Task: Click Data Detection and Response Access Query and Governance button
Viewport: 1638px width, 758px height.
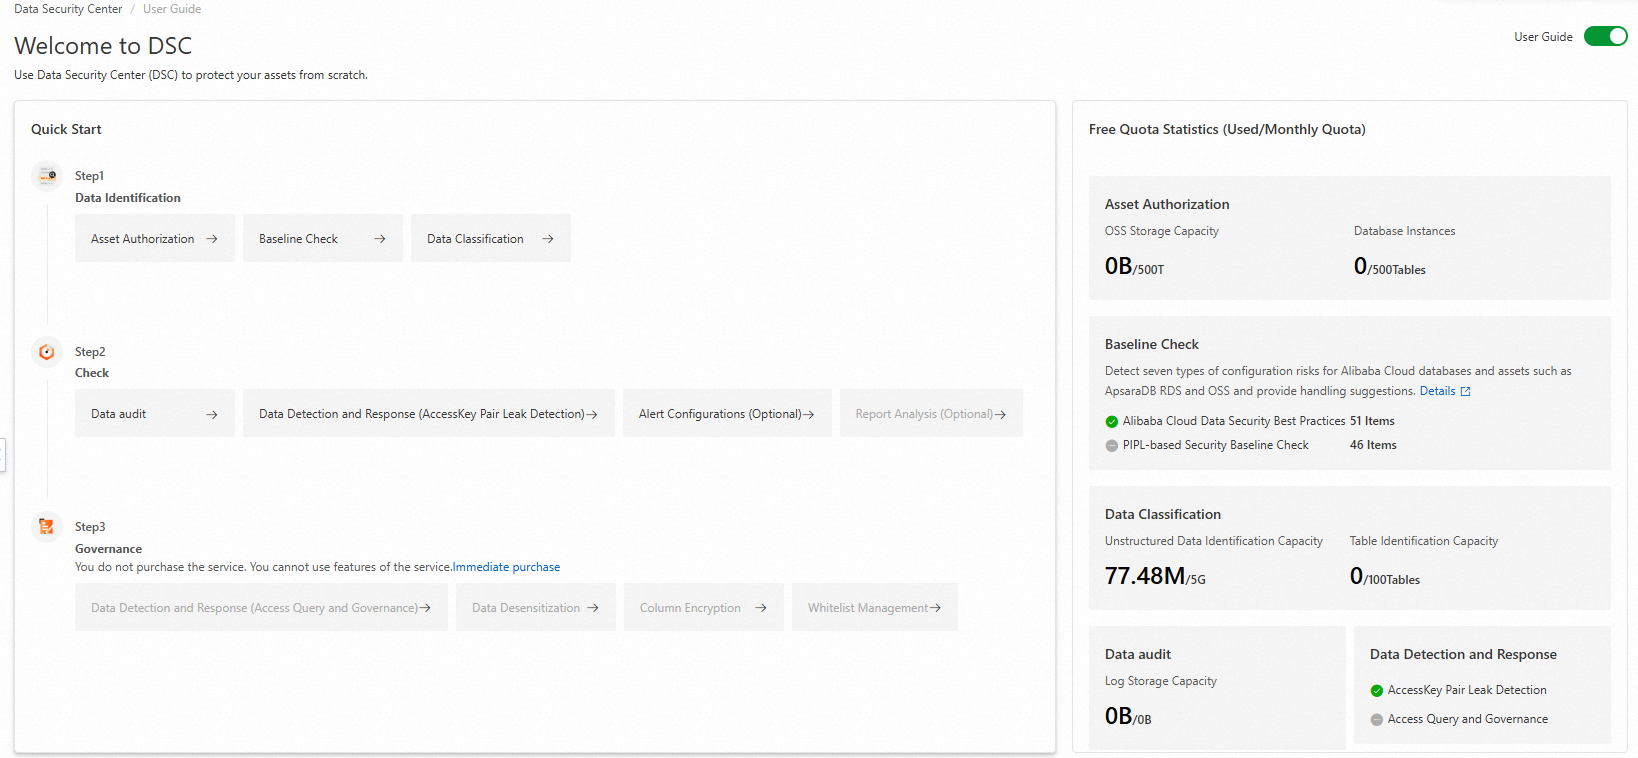Action: (x=261, y=607)
